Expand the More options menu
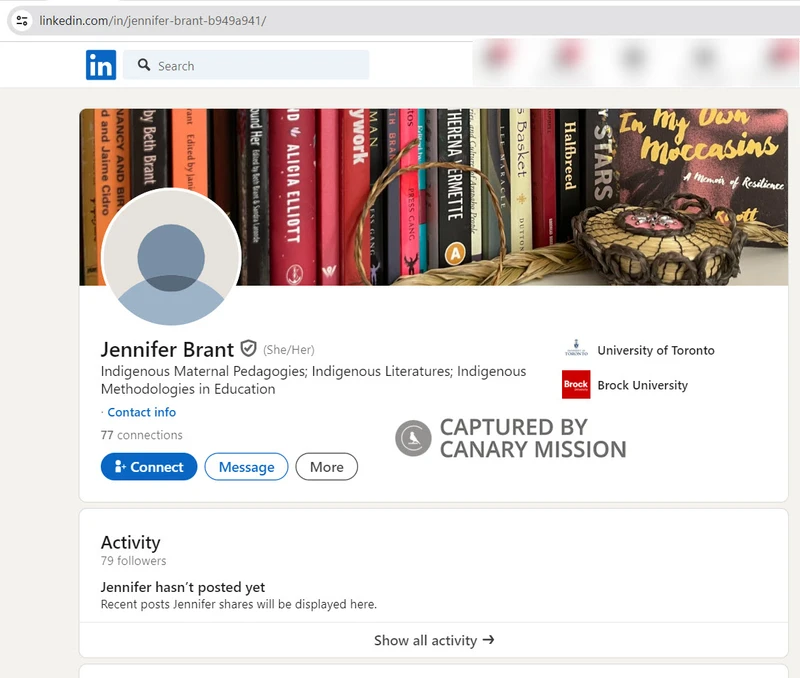The height and width of the screenshot is (678, 800). 326,467
